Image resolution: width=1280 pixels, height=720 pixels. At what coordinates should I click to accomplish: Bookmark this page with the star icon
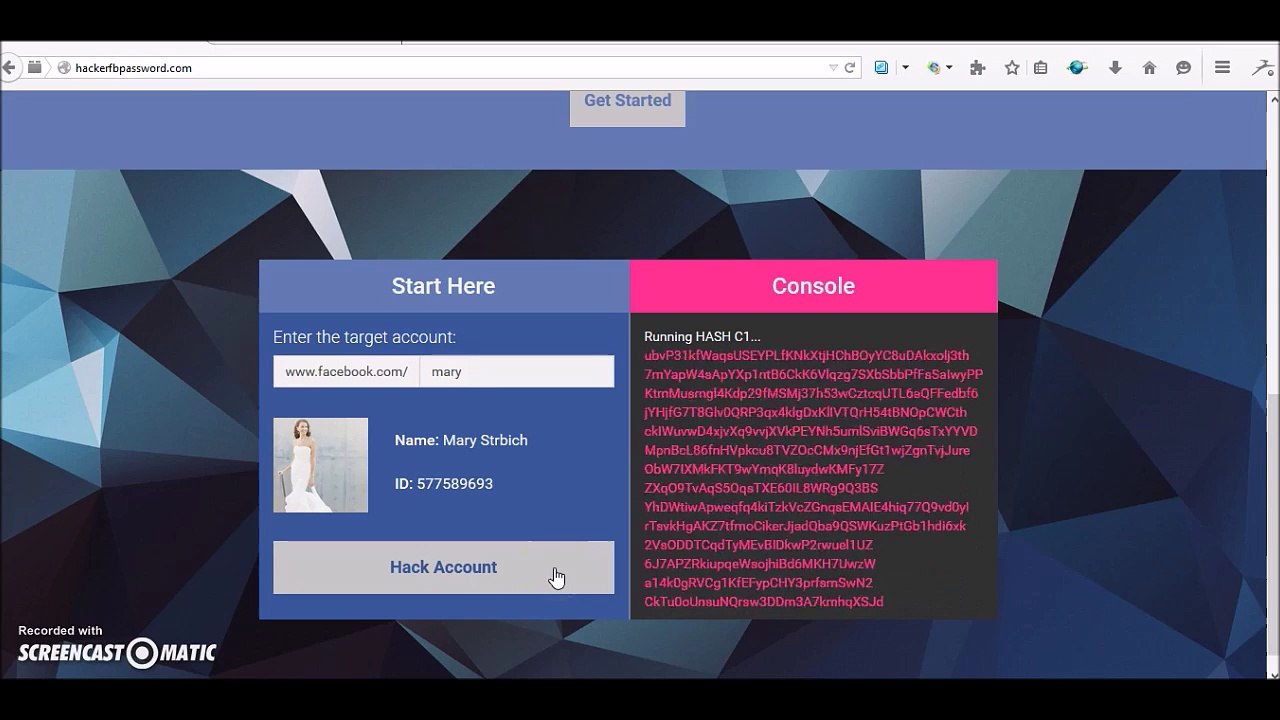tap(1012, 68)
